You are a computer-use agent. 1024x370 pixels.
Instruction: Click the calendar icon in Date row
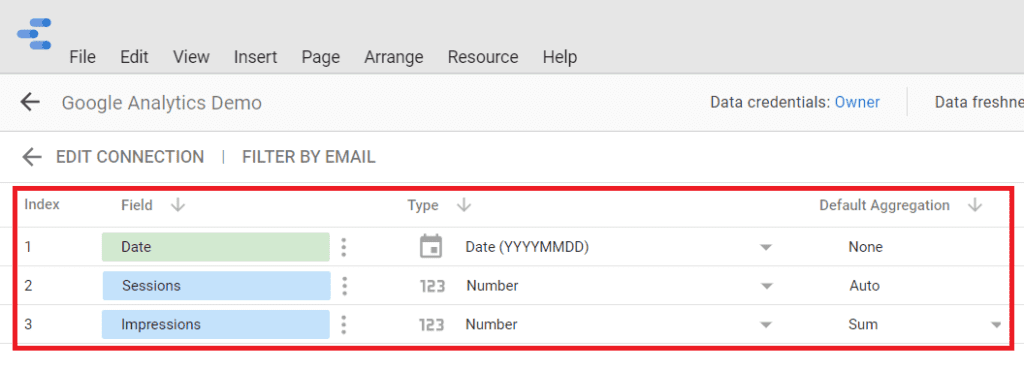coord(431,247)
